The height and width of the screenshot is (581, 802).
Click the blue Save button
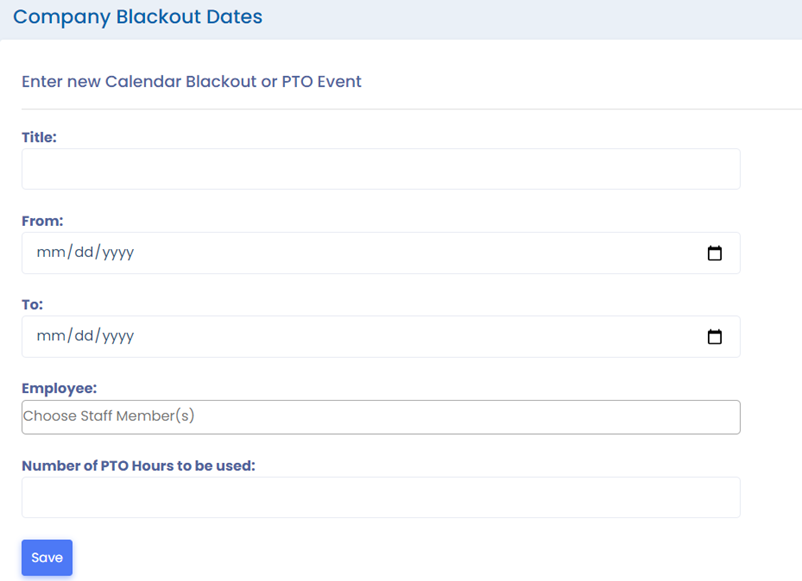tap(47, 557)
